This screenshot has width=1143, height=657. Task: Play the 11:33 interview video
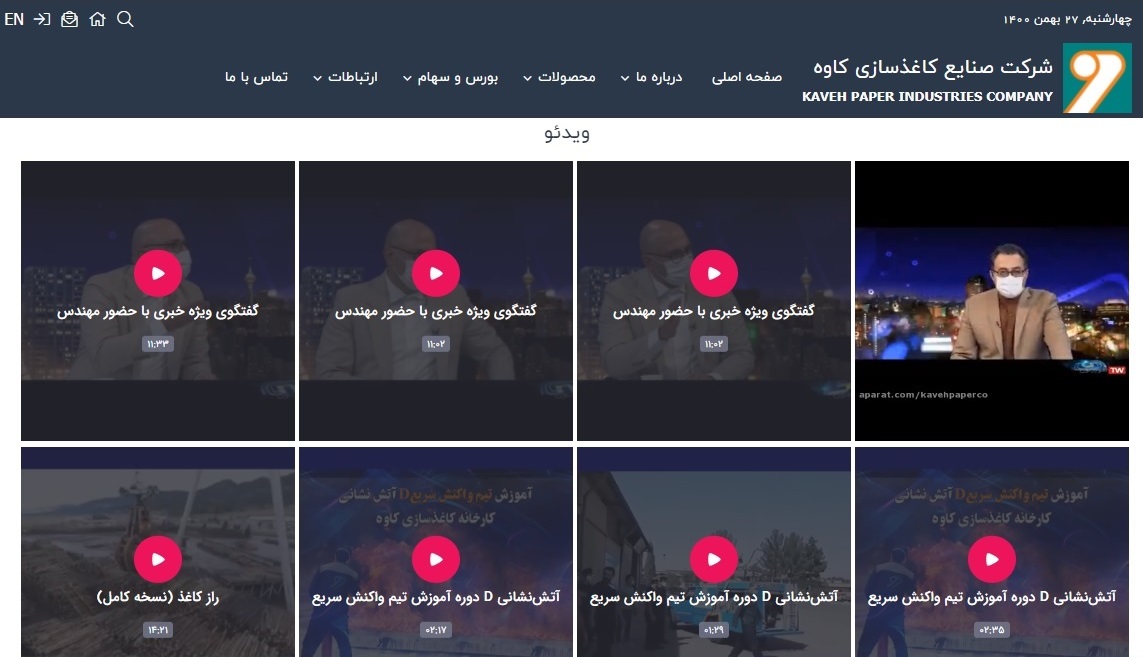point(158,273)
